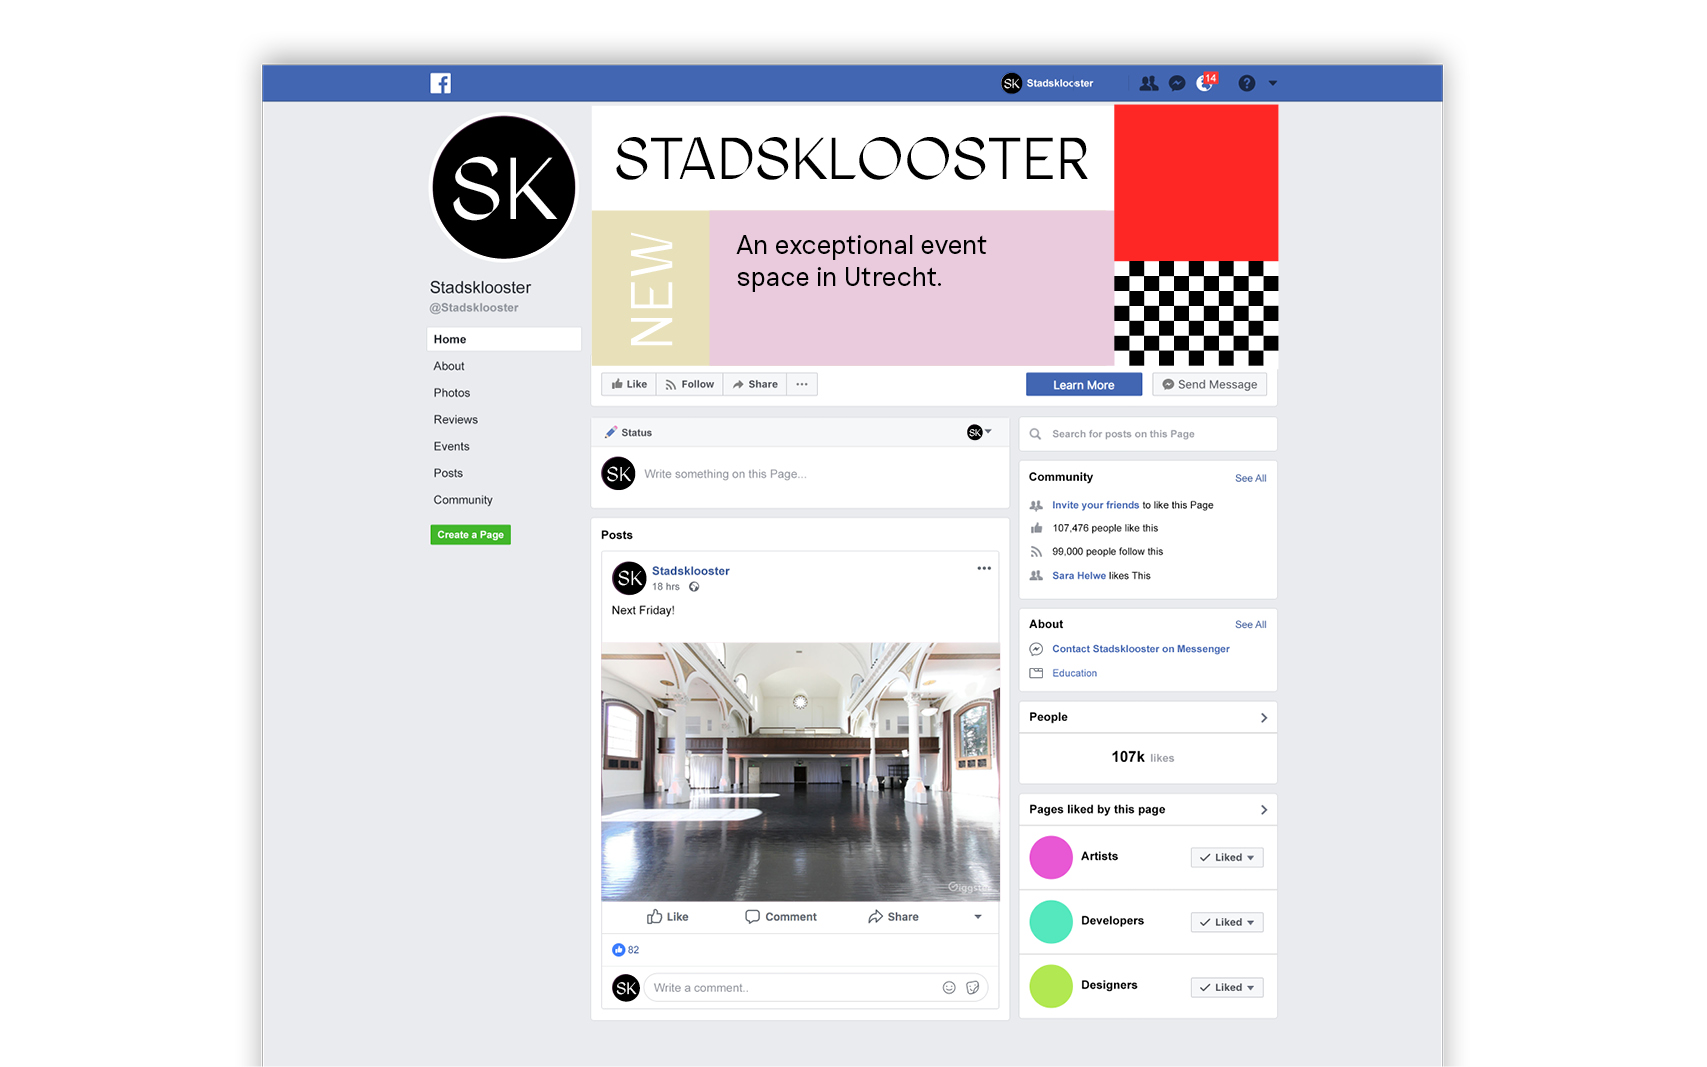This screenshot has height=1067, width=1707.
Task: Click the Learn More button
Action: [1084, 385]
